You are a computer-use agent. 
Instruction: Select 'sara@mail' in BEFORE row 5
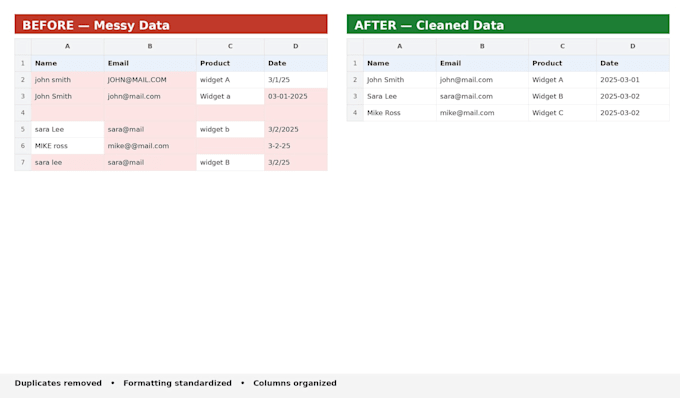(x=150, y=129)
